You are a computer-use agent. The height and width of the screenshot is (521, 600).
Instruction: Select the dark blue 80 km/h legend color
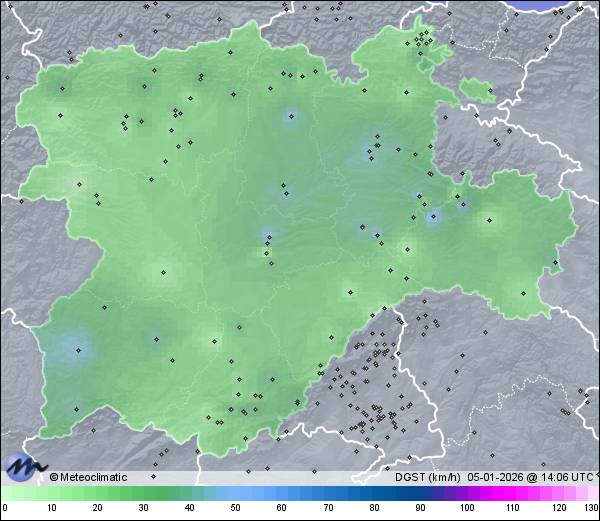point(373,493)
